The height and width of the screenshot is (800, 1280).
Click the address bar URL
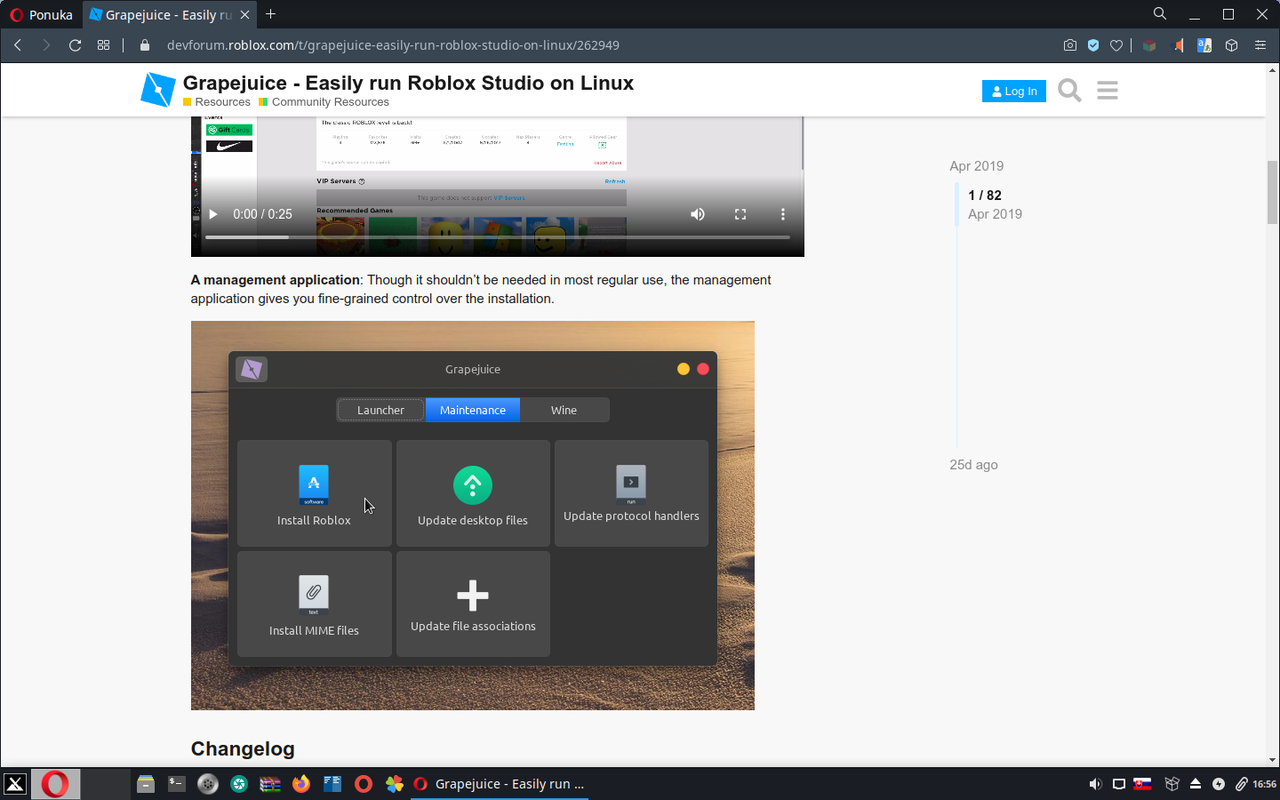393,45
